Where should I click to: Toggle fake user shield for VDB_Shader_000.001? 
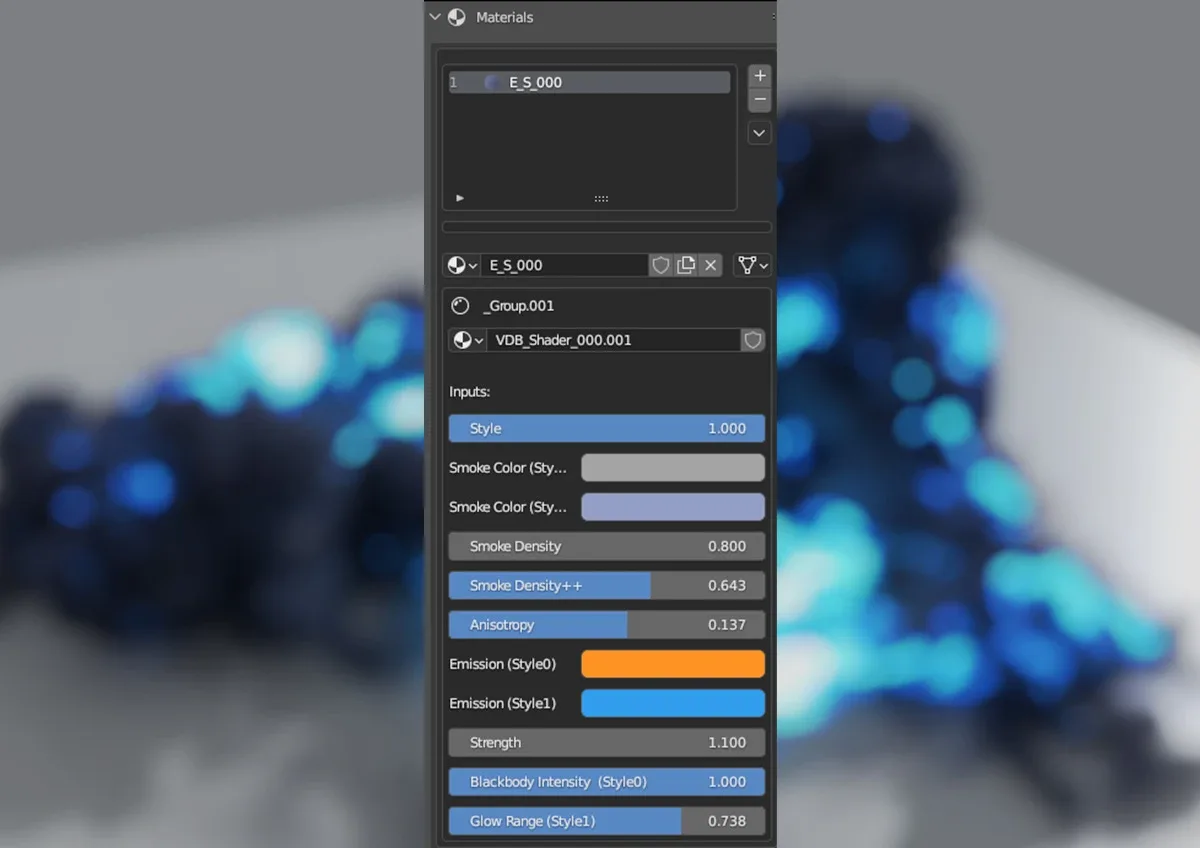[x=753, y=340]
